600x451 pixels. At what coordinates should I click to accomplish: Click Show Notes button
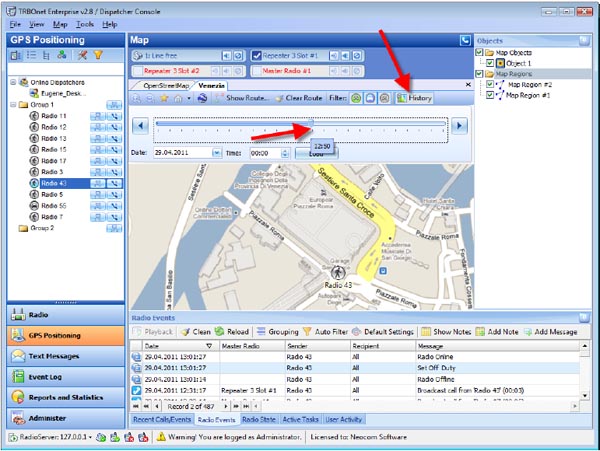[446, 332]
